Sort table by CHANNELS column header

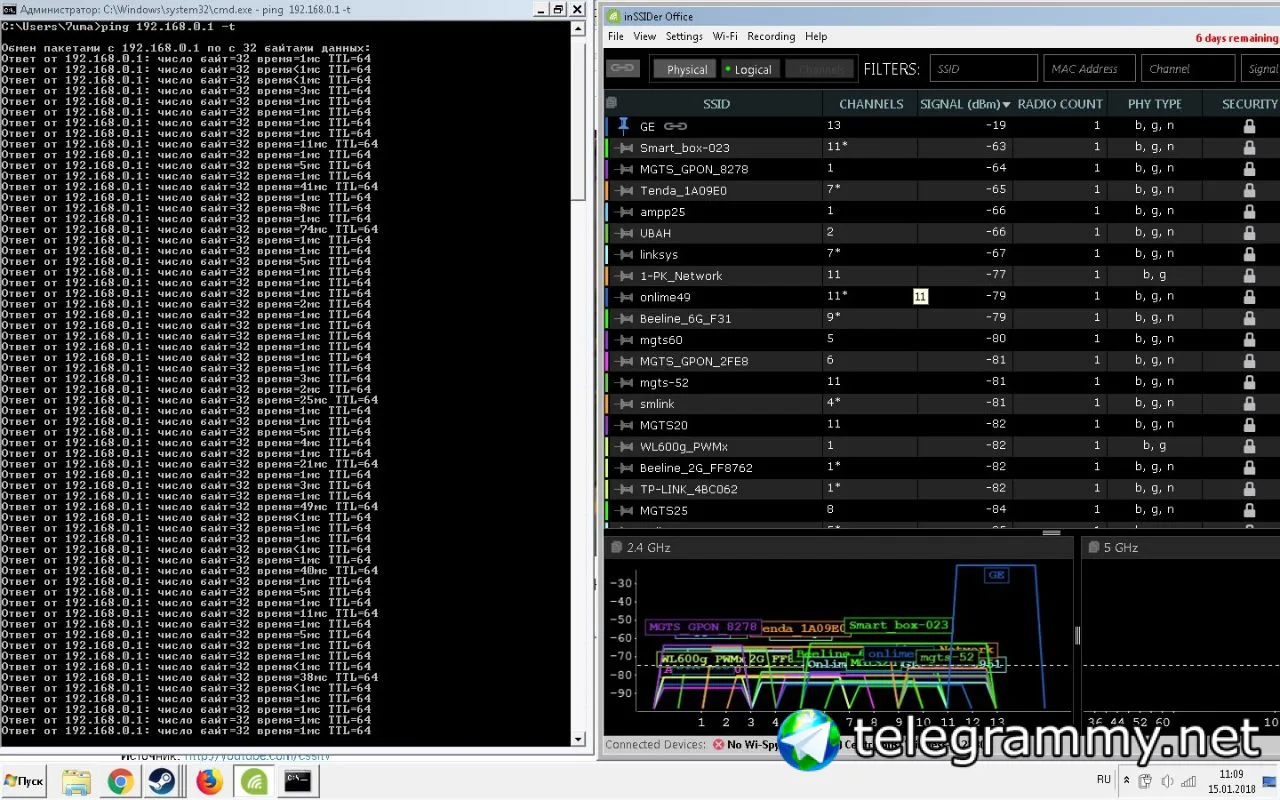(x=871, y=104)
